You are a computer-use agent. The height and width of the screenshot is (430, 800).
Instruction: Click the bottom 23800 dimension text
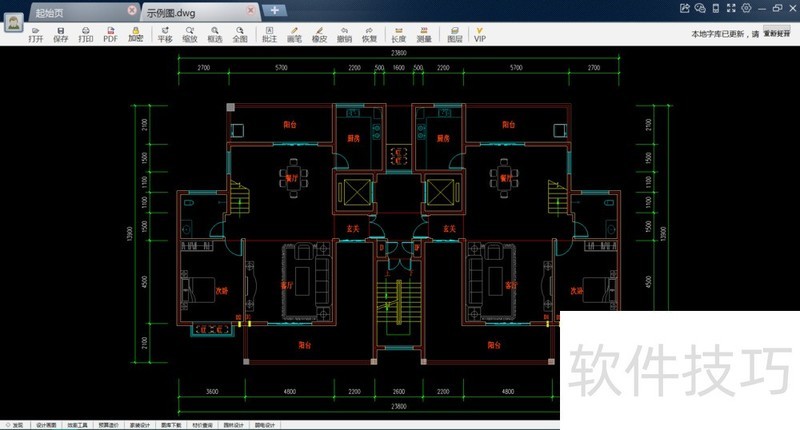pyautogui.click(x=398, y=407)
